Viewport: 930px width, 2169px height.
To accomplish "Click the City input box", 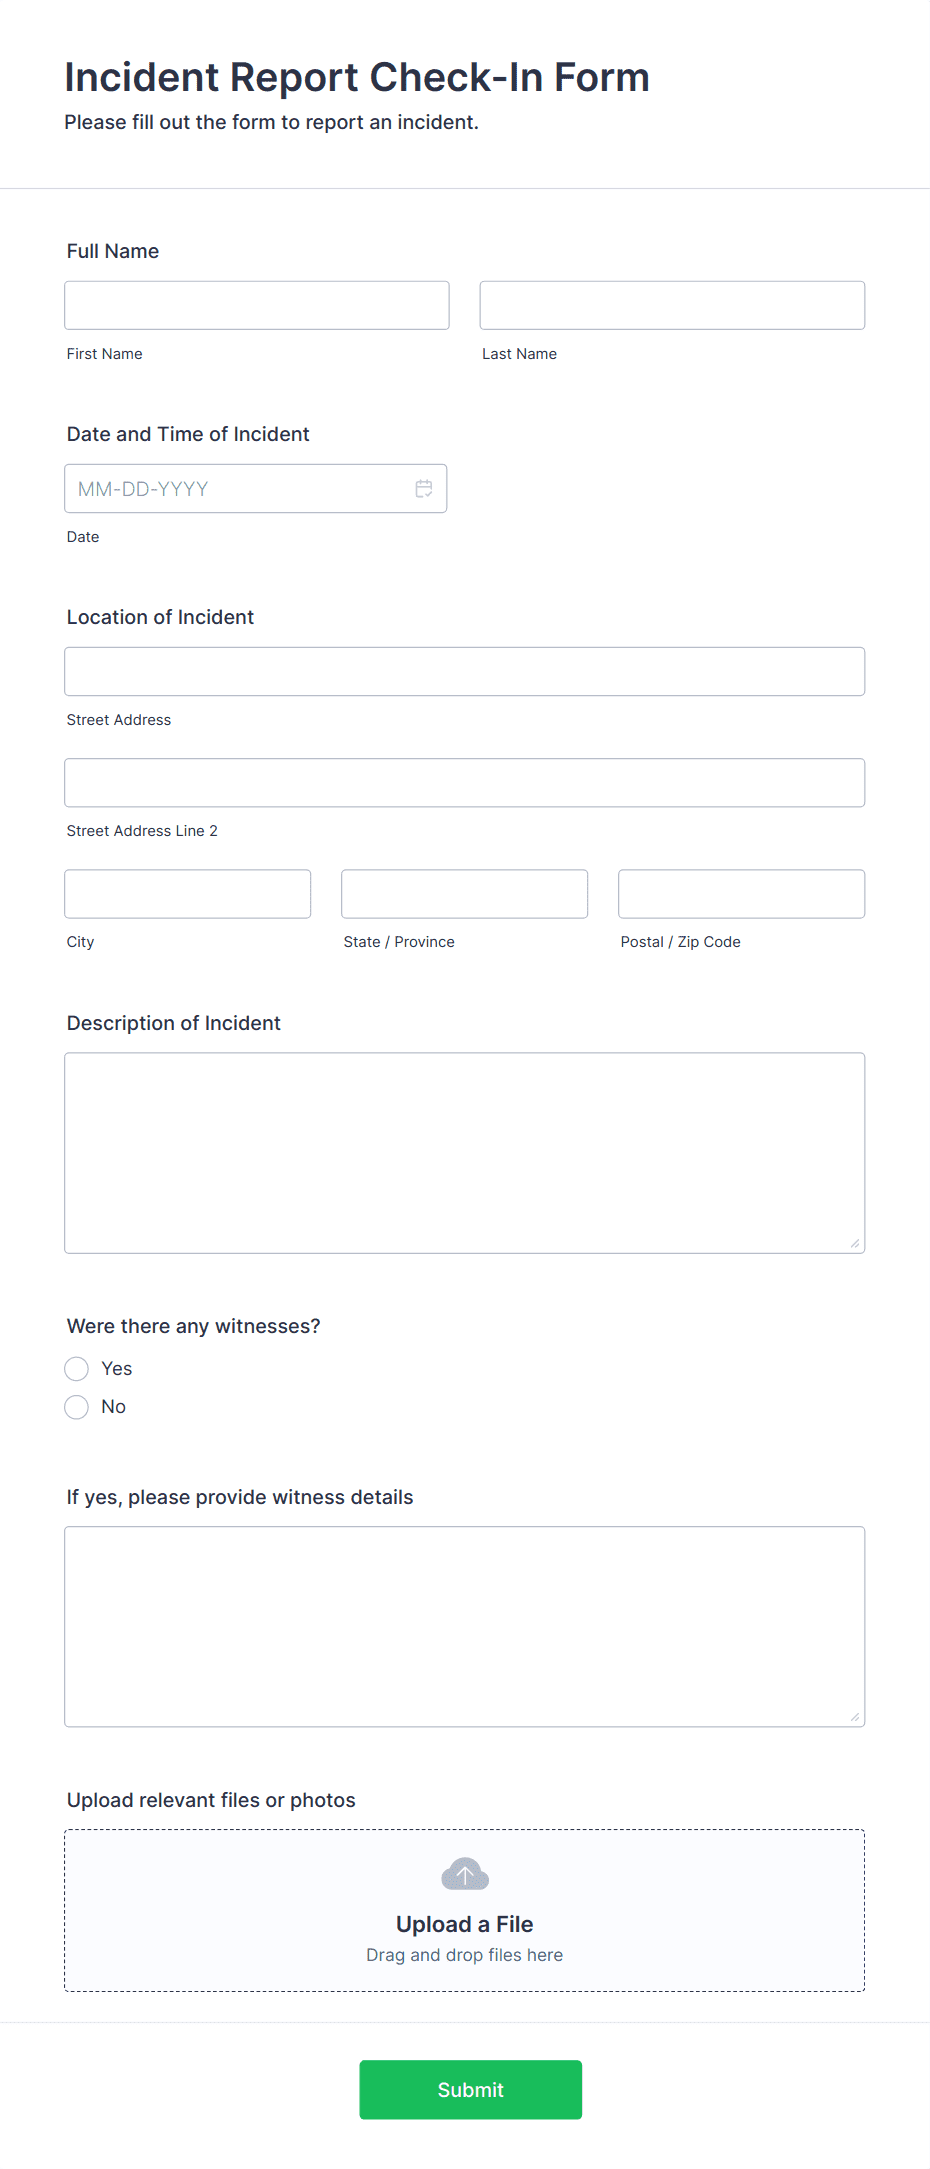I will coord(187,893).
